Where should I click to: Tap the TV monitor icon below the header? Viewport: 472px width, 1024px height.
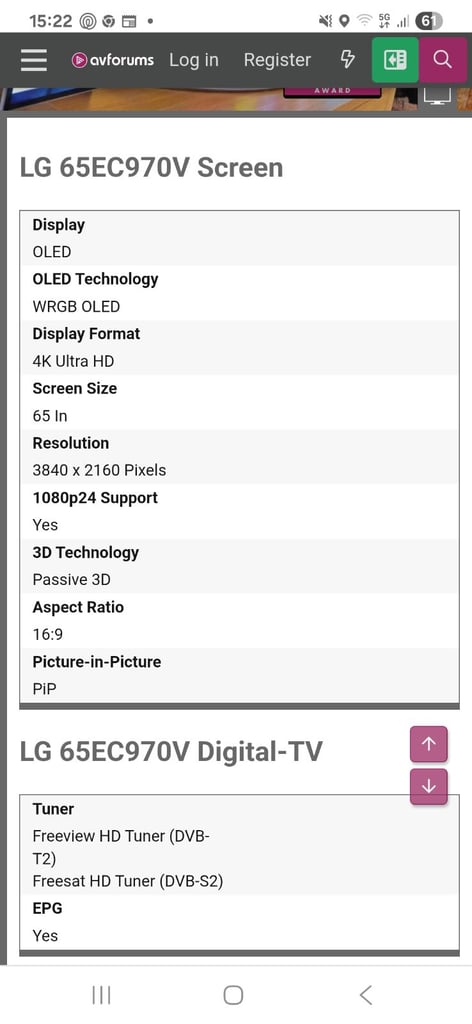tap(437, 96)
